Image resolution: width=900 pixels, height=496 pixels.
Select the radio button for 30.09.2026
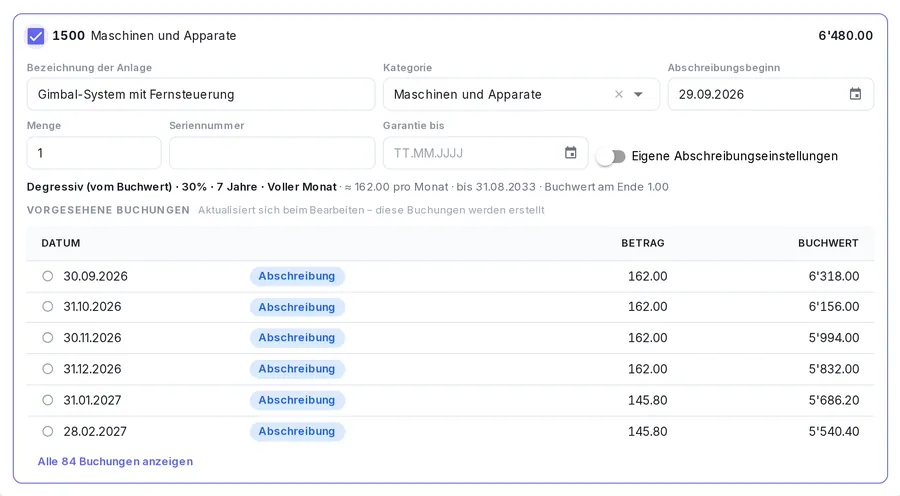click(x=48, y=276)
